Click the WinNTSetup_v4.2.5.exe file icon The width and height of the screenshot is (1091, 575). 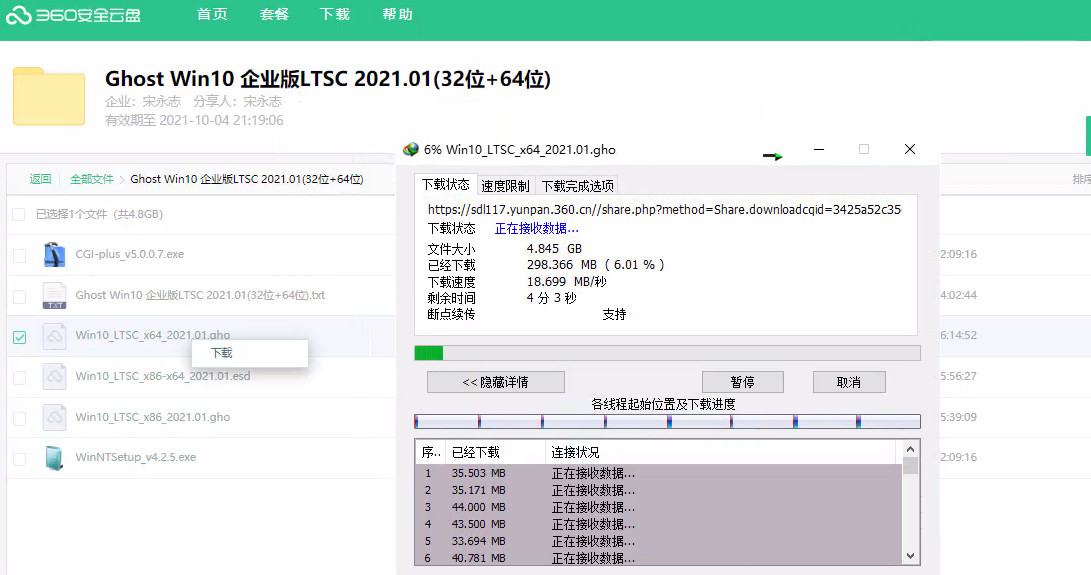pos(54,457)
